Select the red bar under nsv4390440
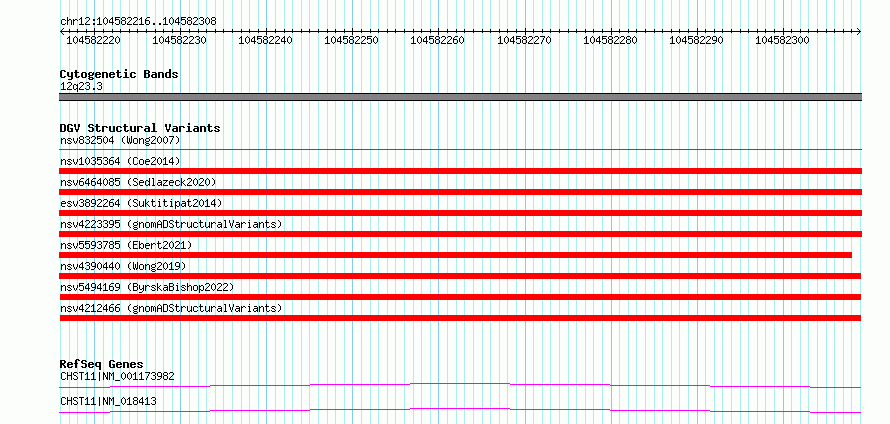This screenshot has height=424, width=890. [x=460, y=276]
